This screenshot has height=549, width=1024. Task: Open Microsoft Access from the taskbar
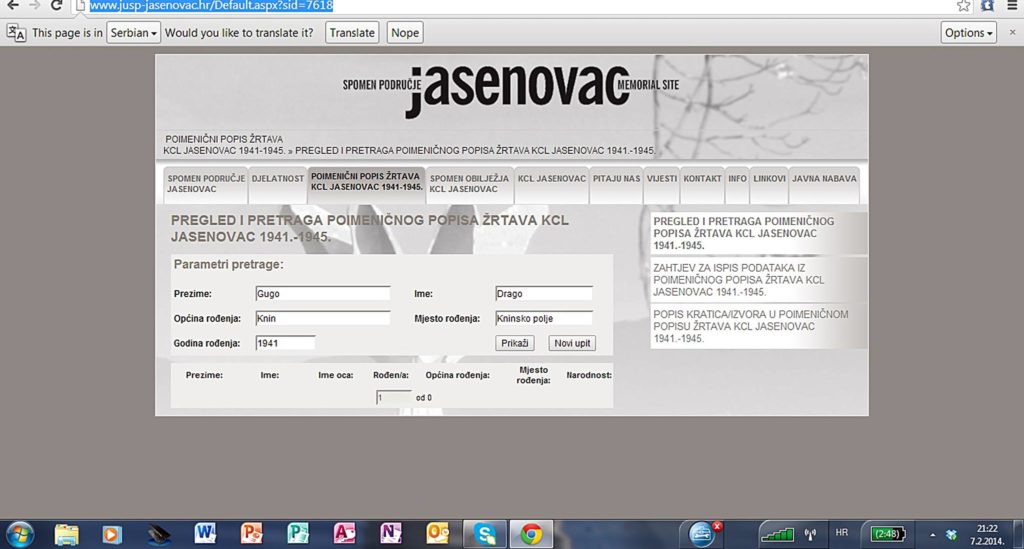pos(344,533)
